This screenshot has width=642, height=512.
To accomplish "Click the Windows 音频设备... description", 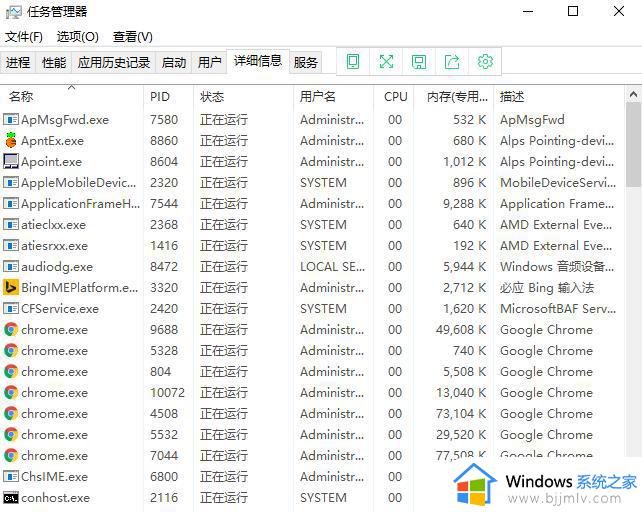I will 557,267.
